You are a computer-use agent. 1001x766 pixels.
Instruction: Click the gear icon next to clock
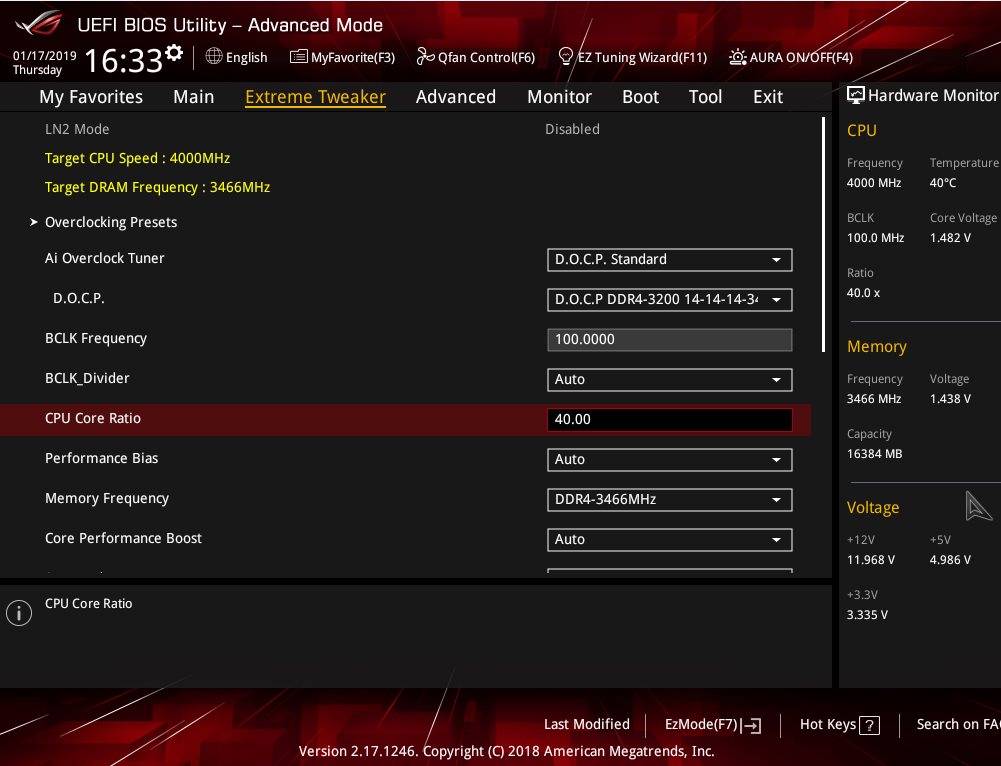tap(175, 52)
